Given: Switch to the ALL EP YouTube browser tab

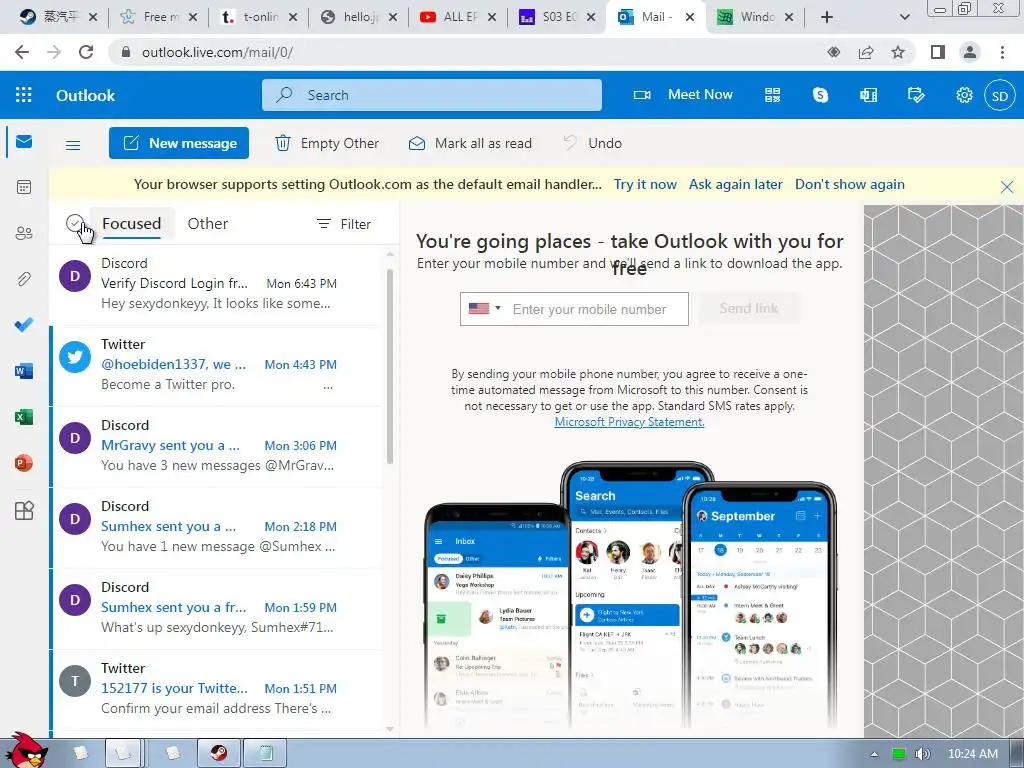Looking at the screenshot, I should 458,17.
